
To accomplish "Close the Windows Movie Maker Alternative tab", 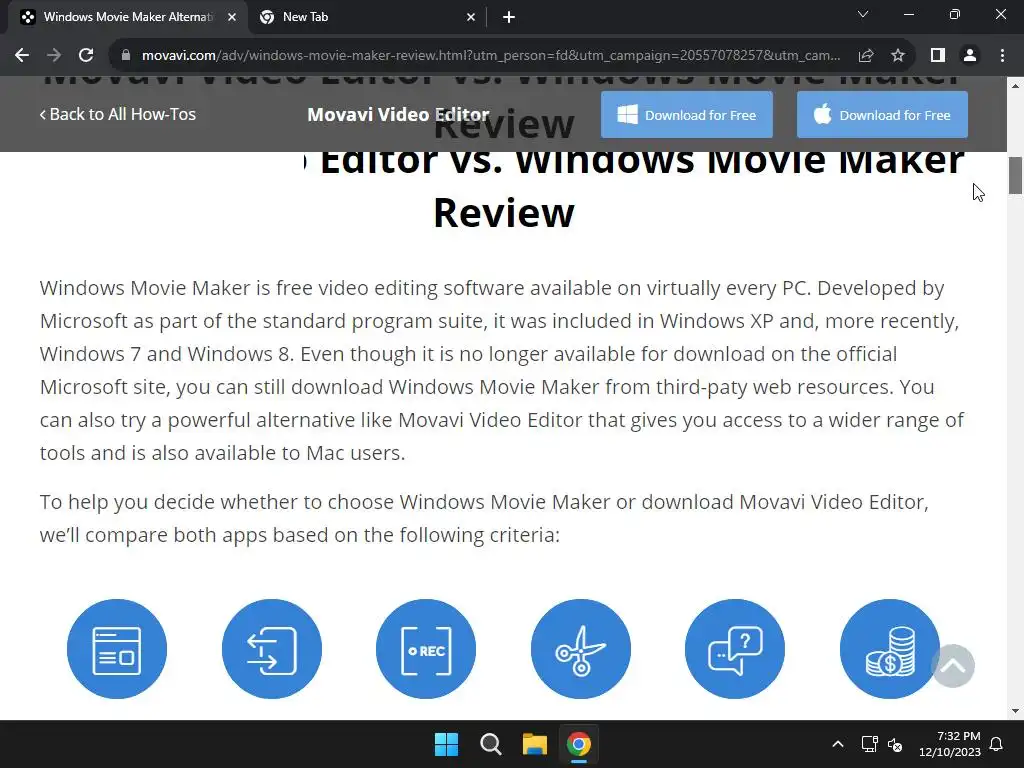I will [232, 18].
